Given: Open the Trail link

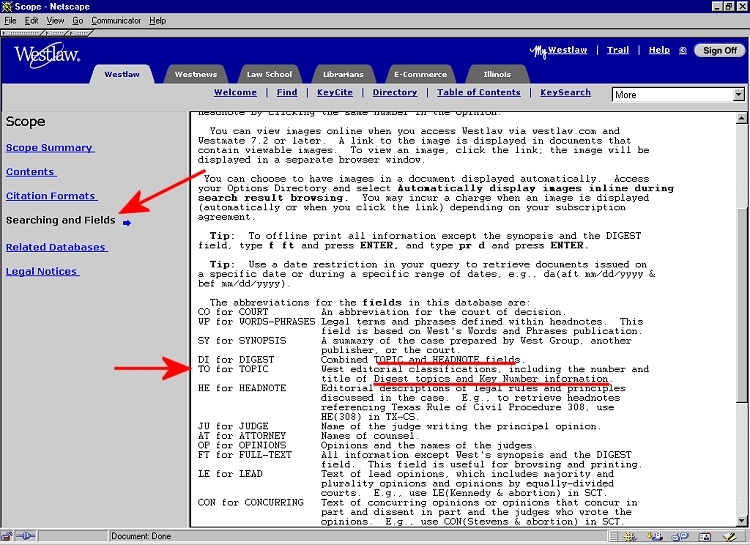Looking at the screenshot, I should tap(618, 50).
